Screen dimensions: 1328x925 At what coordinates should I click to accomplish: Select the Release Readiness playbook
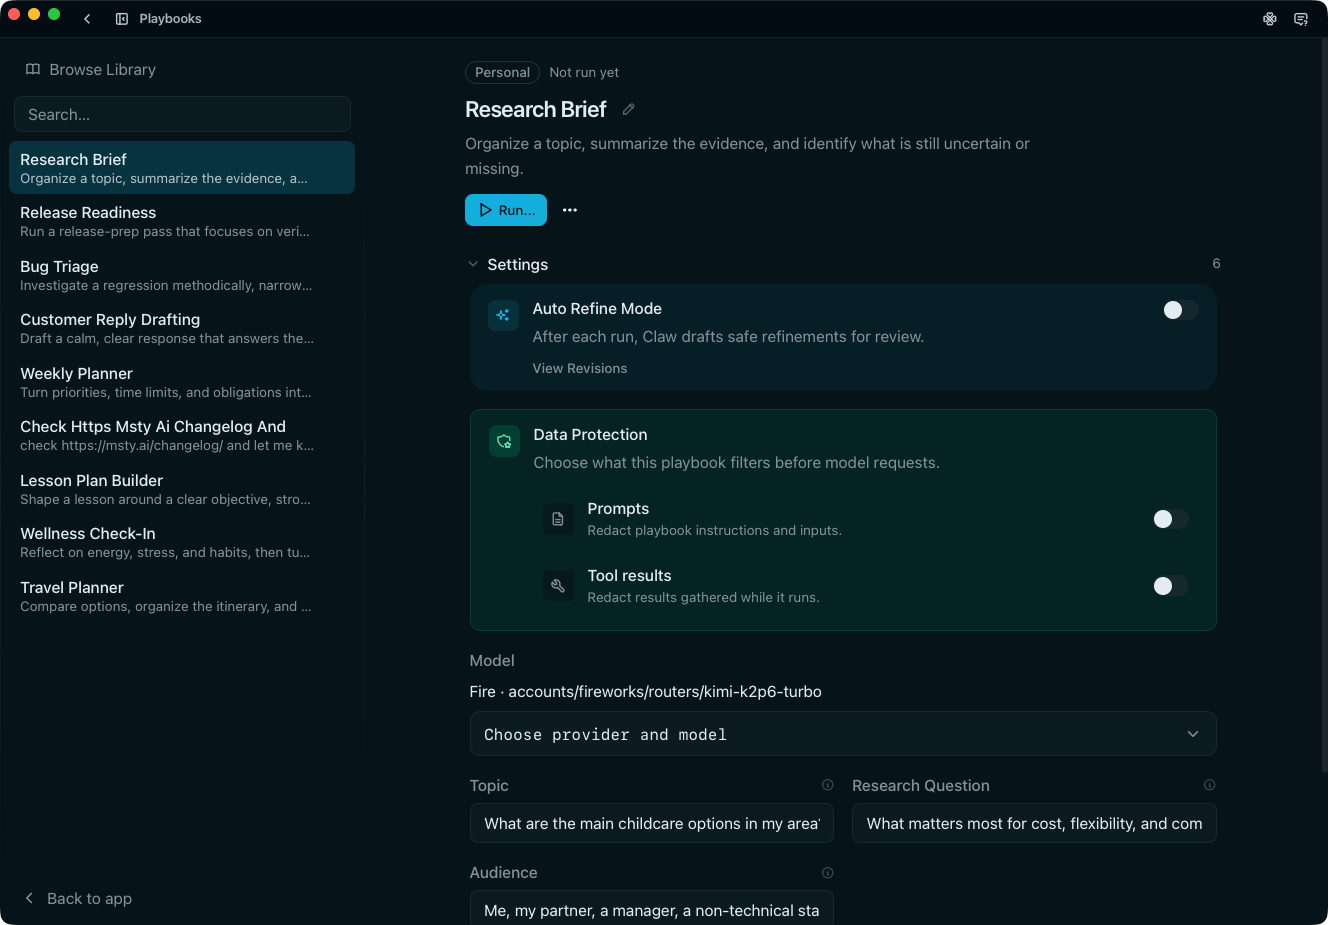pyautogui.click(x=182, y=221)
